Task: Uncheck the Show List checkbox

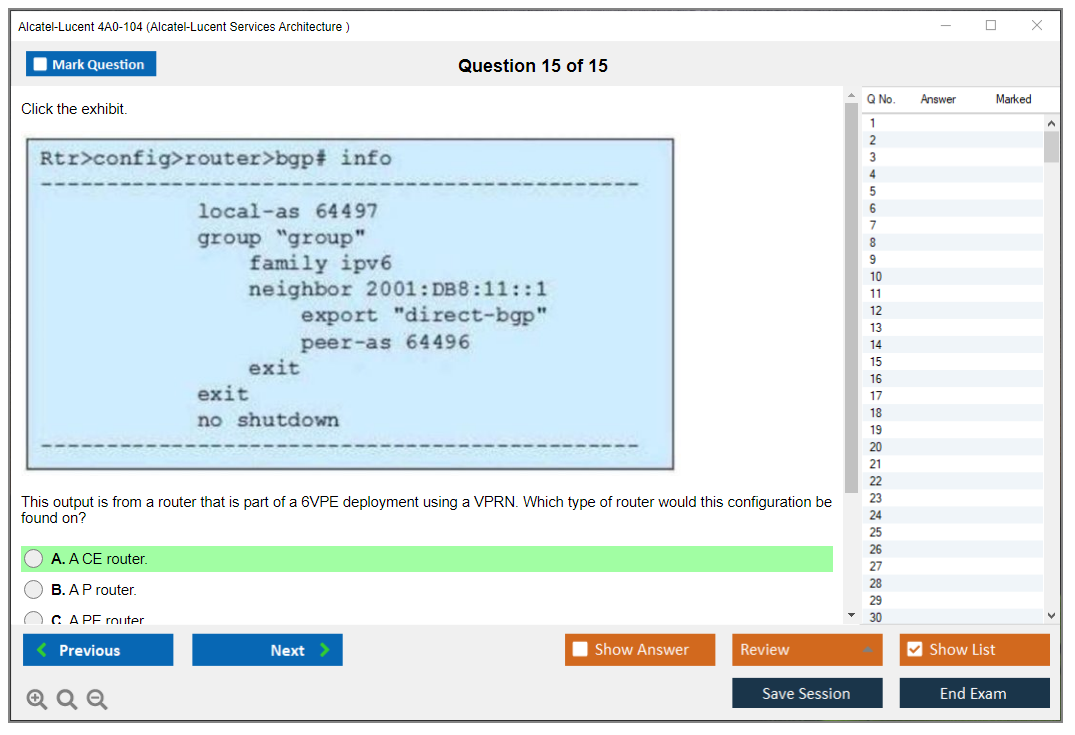Action: pyautogui.click(x=914, y=650)
